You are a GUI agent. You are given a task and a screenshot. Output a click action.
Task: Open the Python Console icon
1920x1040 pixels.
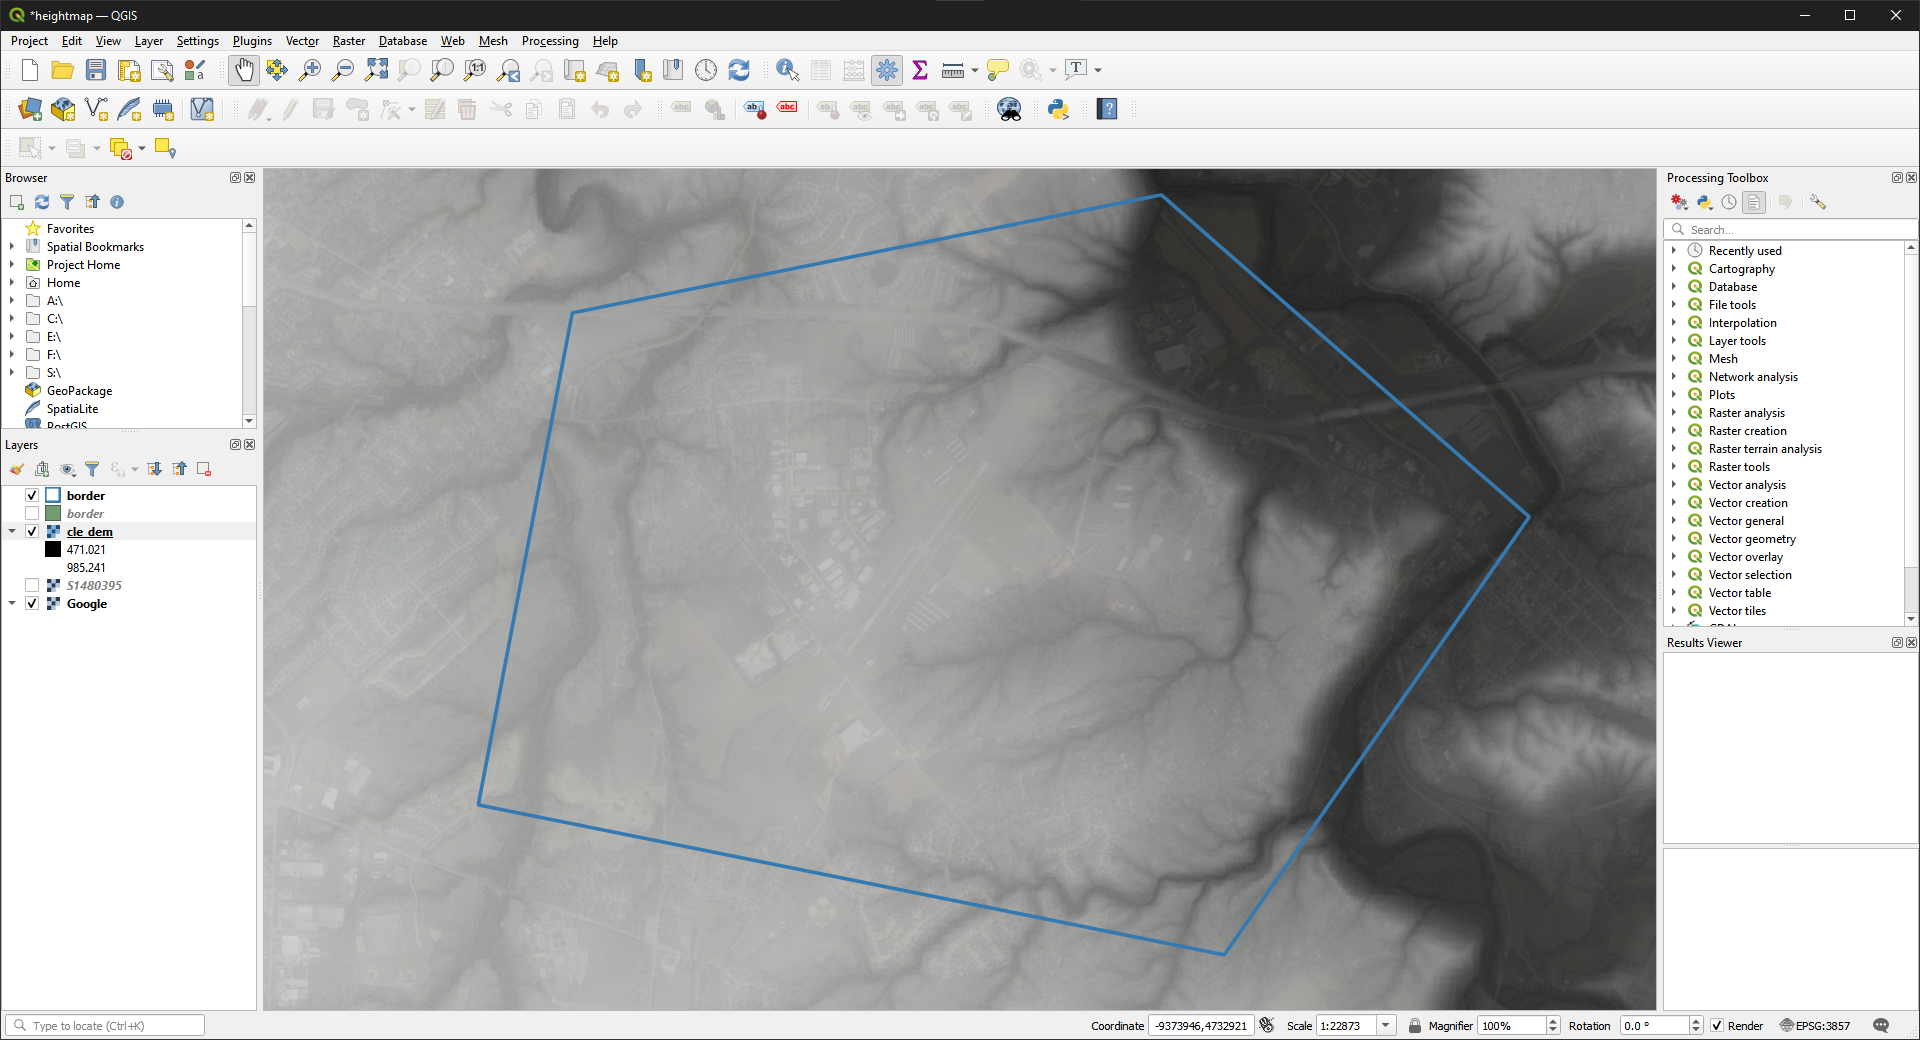[1058, 109]
